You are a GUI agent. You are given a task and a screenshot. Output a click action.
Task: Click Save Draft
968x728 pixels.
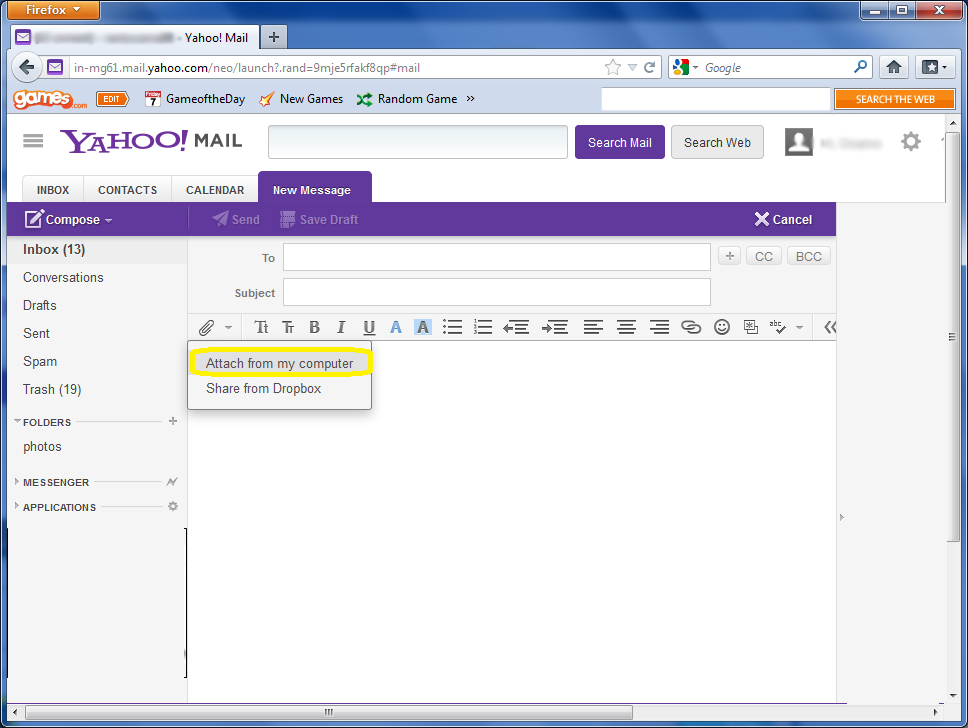(319, 219)
